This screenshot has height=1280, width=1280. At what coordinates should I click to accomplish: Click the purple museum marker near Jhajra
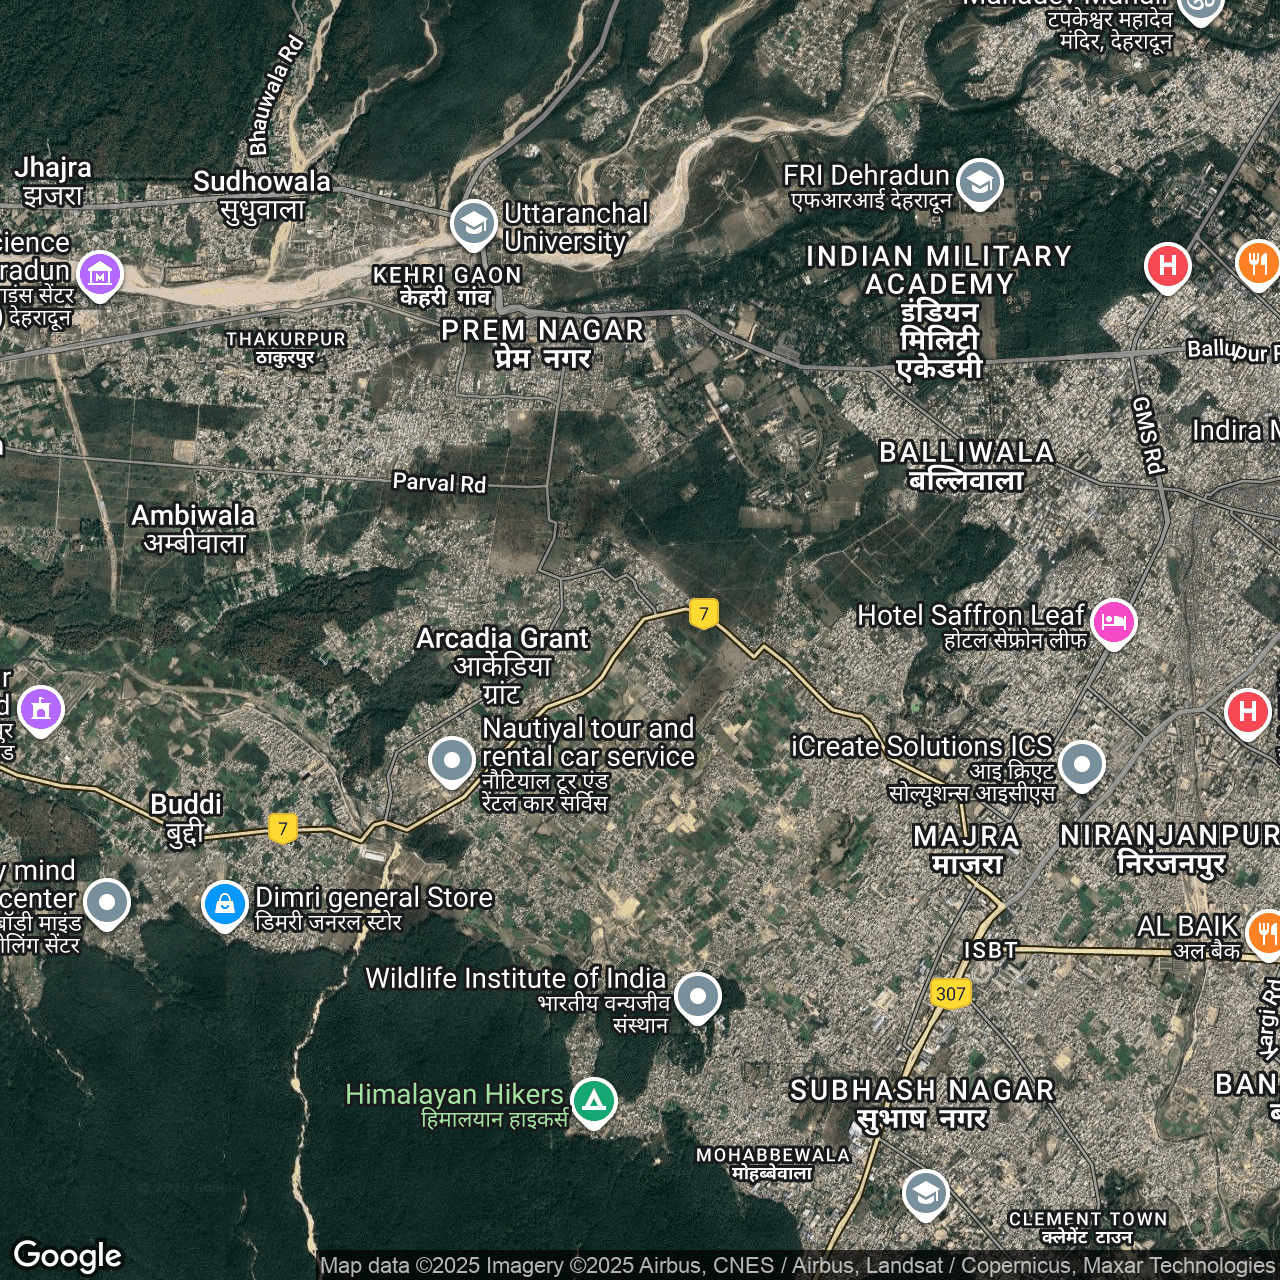click(x=99, y=274)
